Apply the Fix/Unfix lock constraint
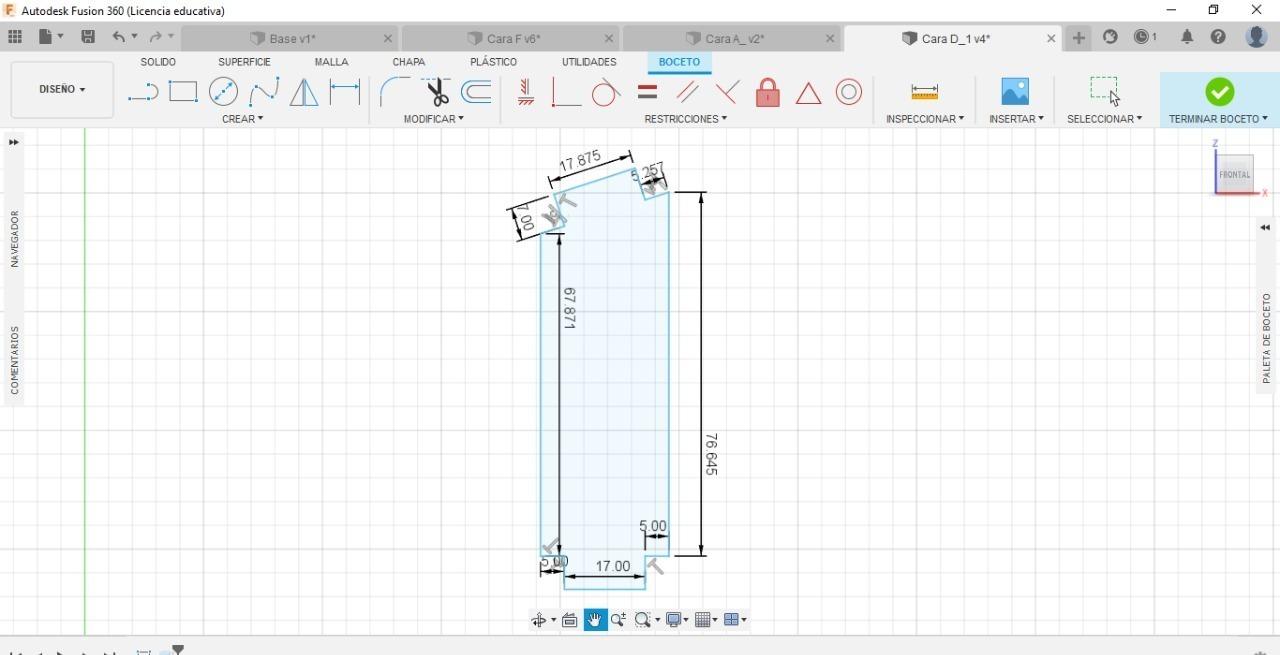The image size is (1280, 655). pos(768,92)
